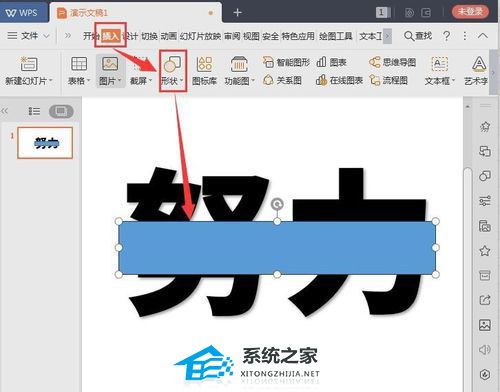Switch to the 切换 Transitions tab
Image resolution: width=500 pixels, height=392 pixels.
(x=149, y=36)
